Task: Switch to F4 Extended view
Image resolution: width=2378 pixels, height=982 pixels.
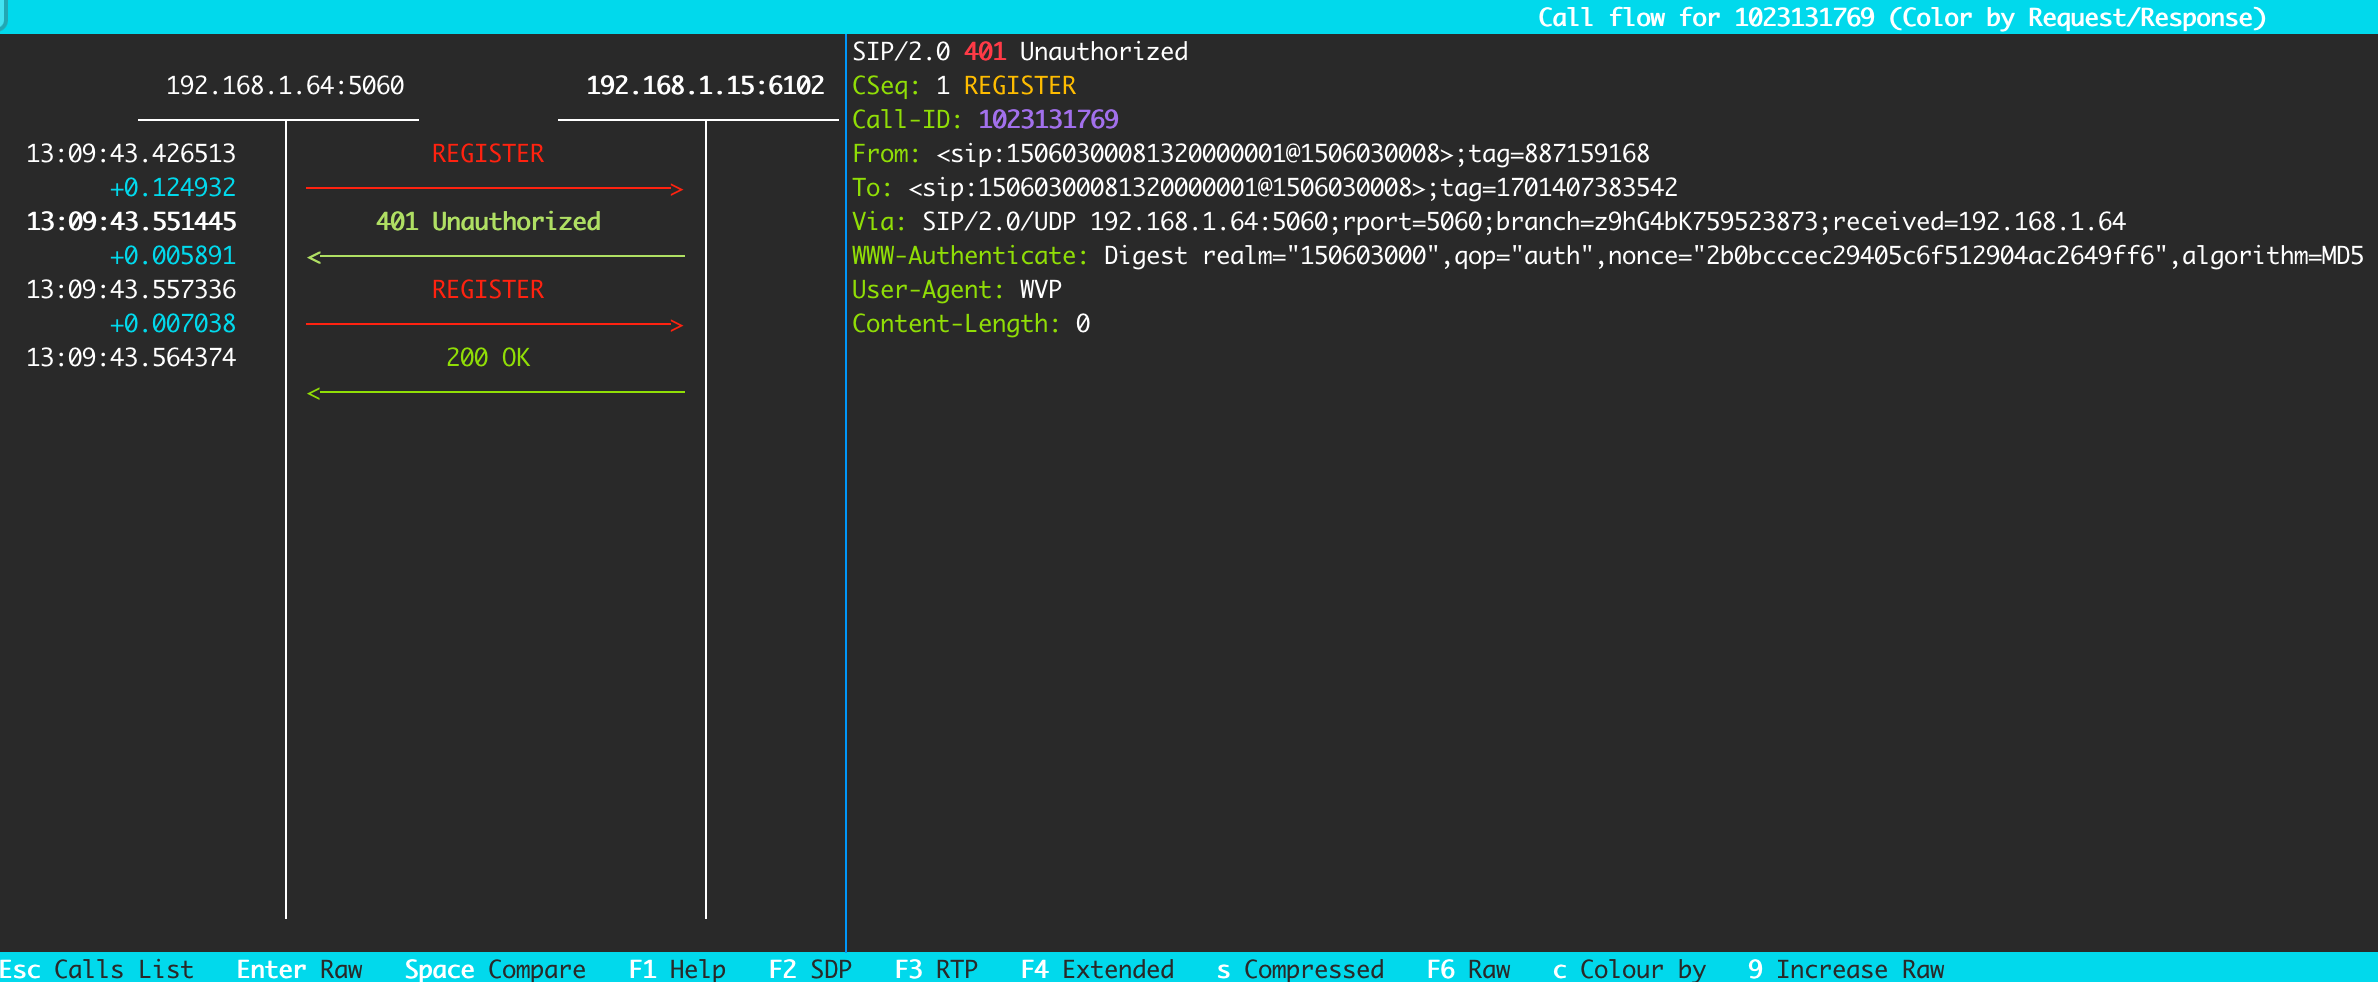Action: 1097,969
